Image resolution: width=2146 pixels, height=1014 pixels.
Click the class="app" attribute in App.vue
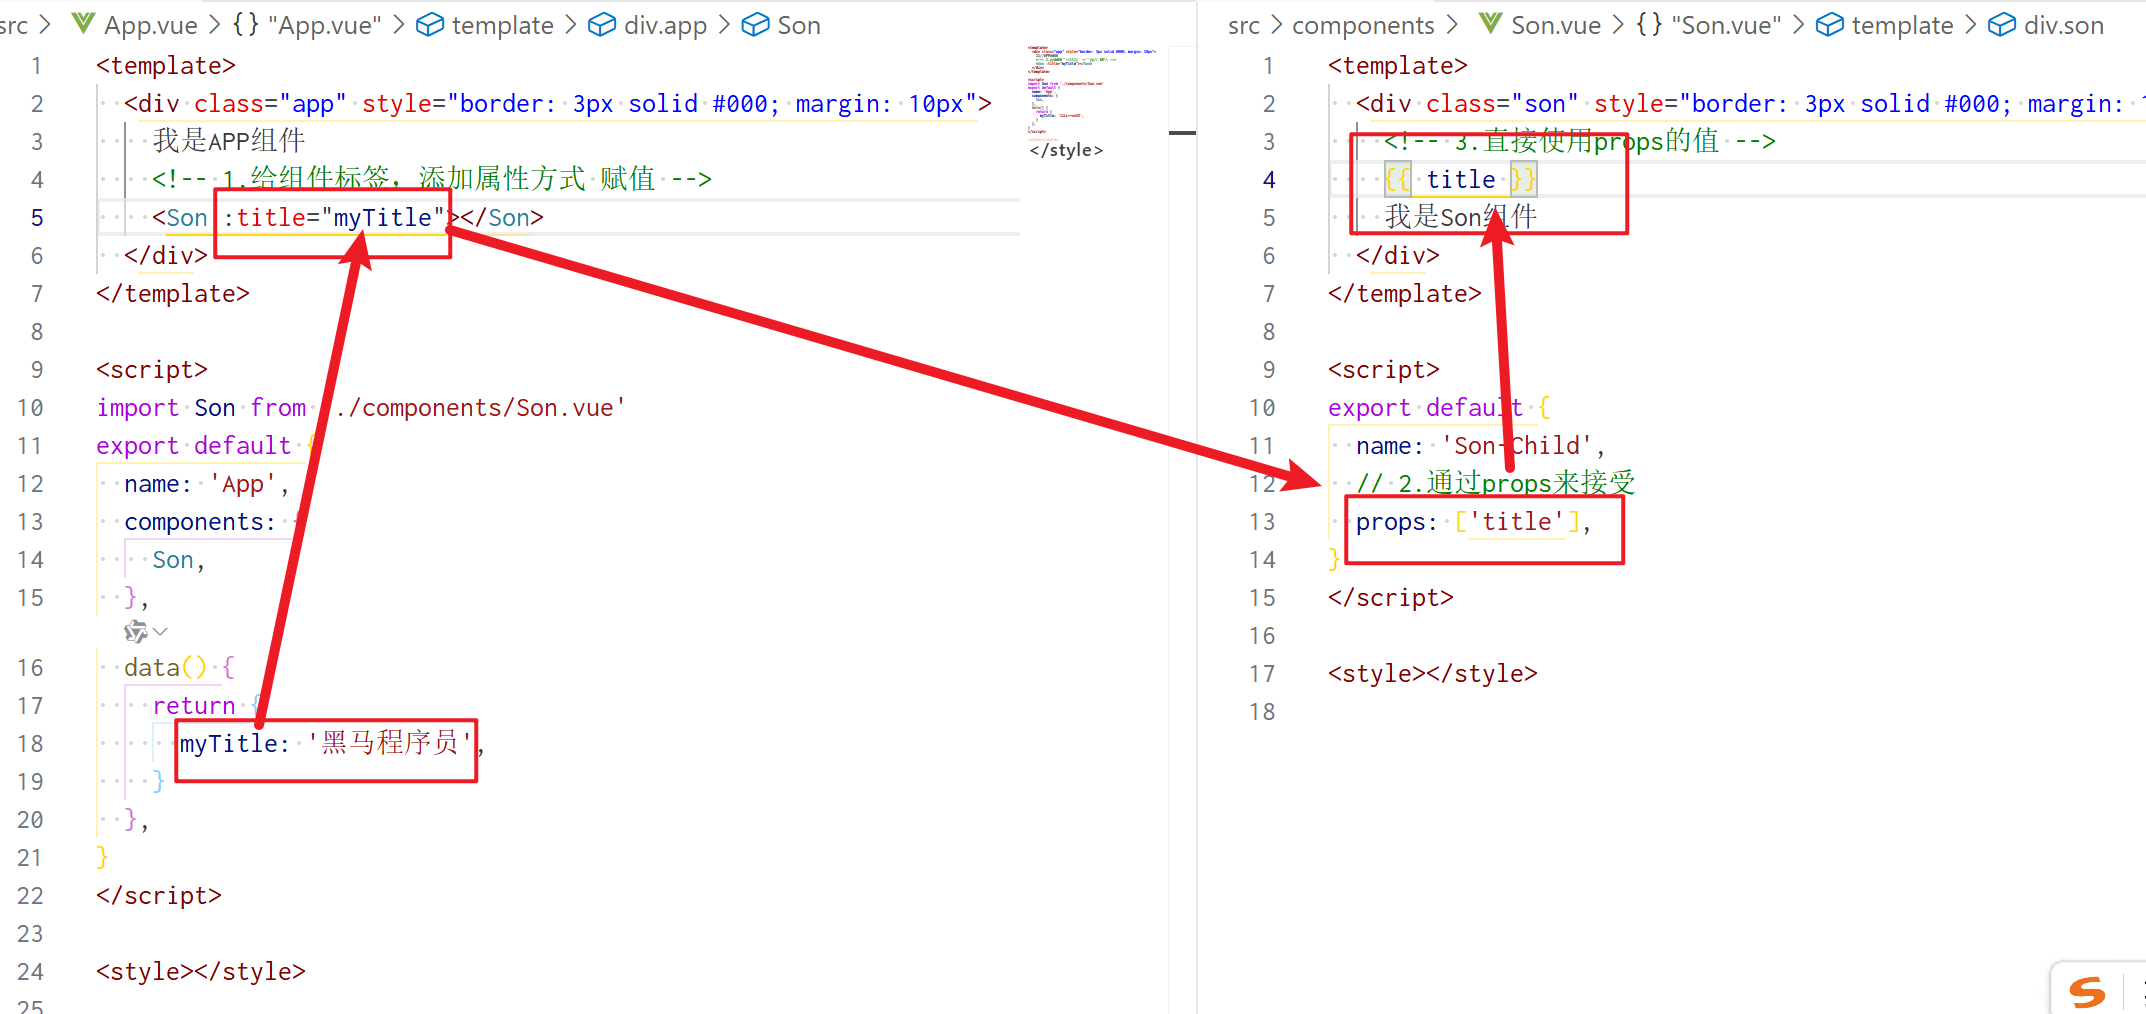pos(270,104)
